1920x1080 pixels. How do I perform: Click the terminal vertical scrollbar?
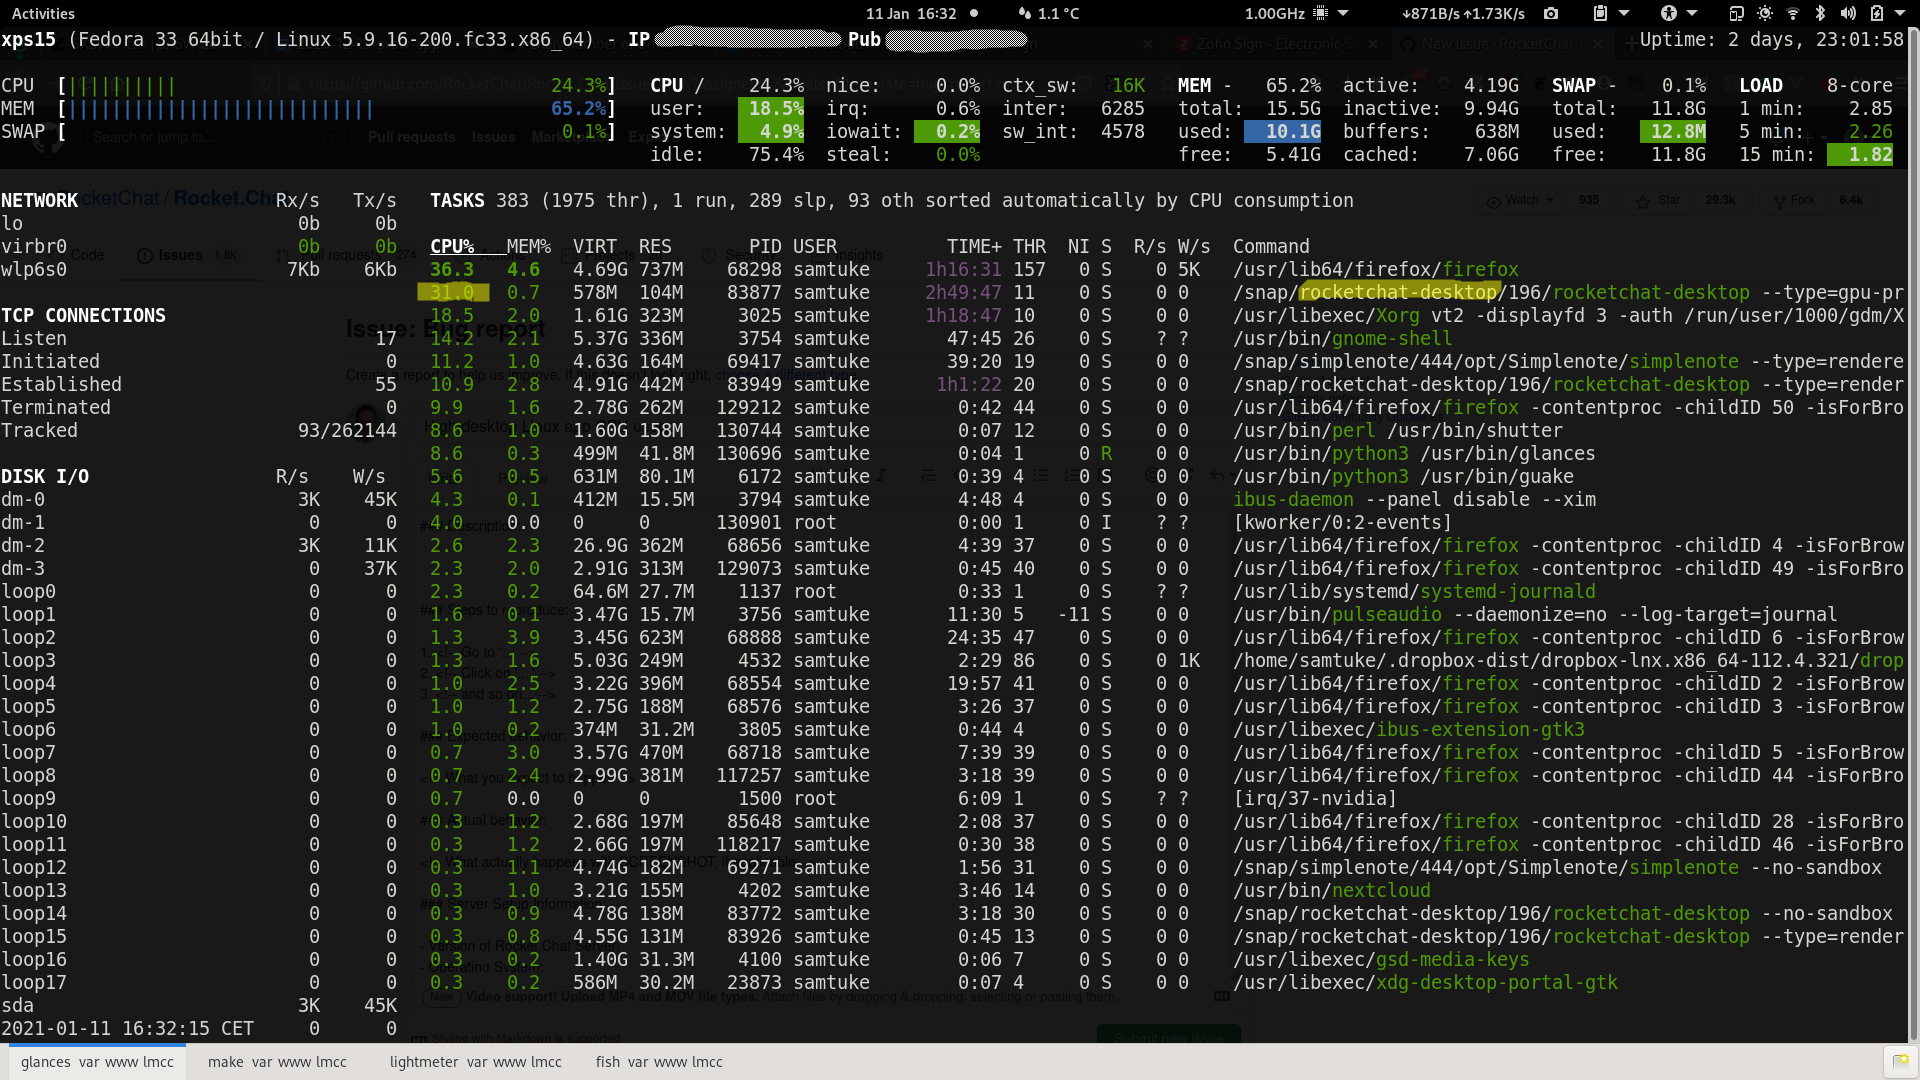click(x=1914, y=535)
